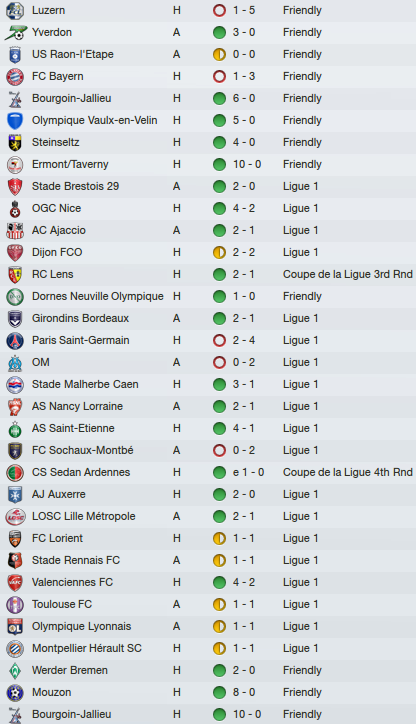This screenshot has height=724, width=416.
Task: Open the OGC Nice team link
Action: 56,208
